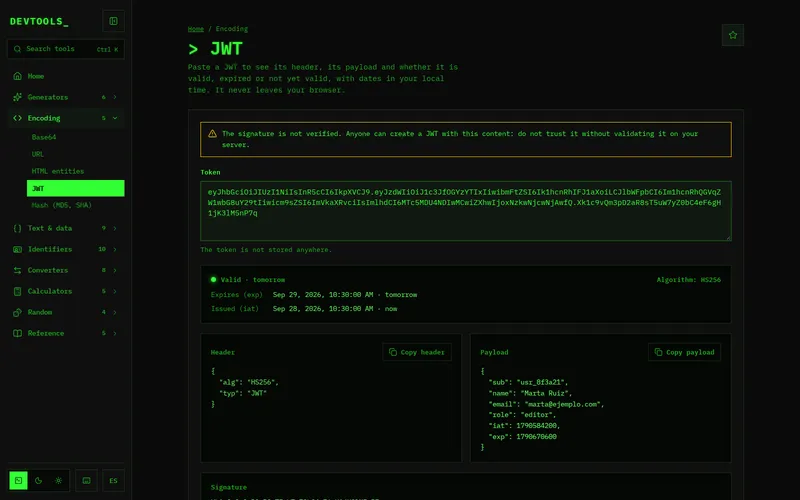Click the Home house icon
The width and height of the screenshot is (800, 500).
(x=17, y=76)
